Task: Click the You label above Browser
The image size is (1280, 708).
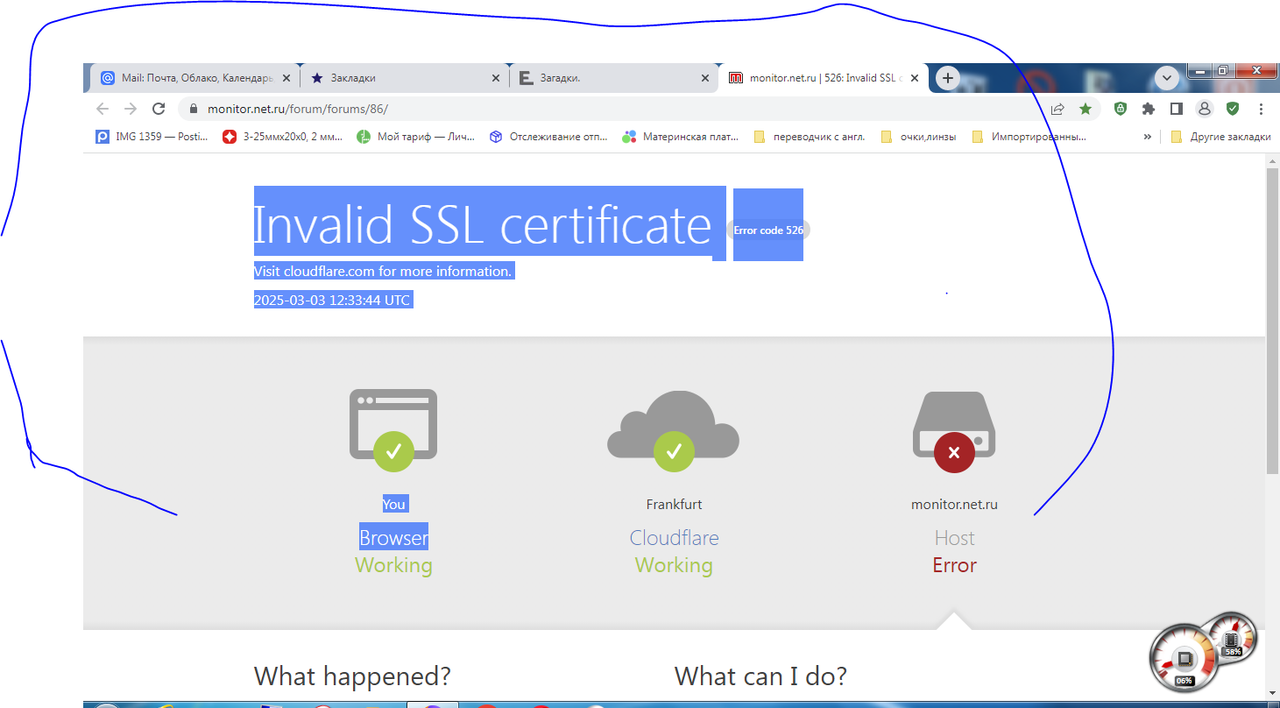Action: [x=394, y=504]
